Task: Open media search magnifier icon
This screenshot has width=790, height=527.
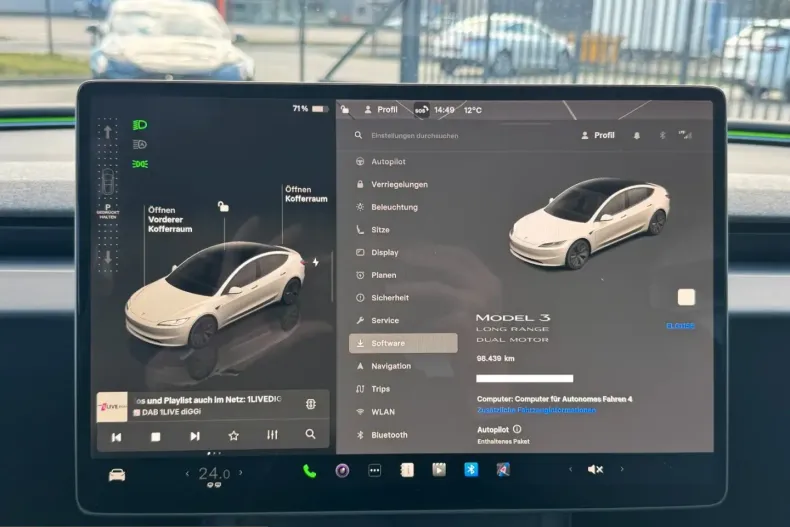Action: point(310,434)
